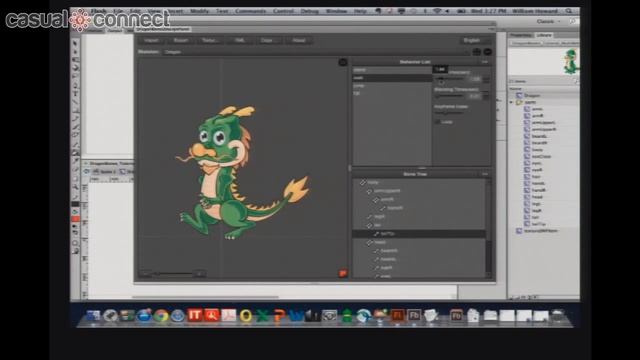Open Flash Builder from the Dock

click(414, 316)
